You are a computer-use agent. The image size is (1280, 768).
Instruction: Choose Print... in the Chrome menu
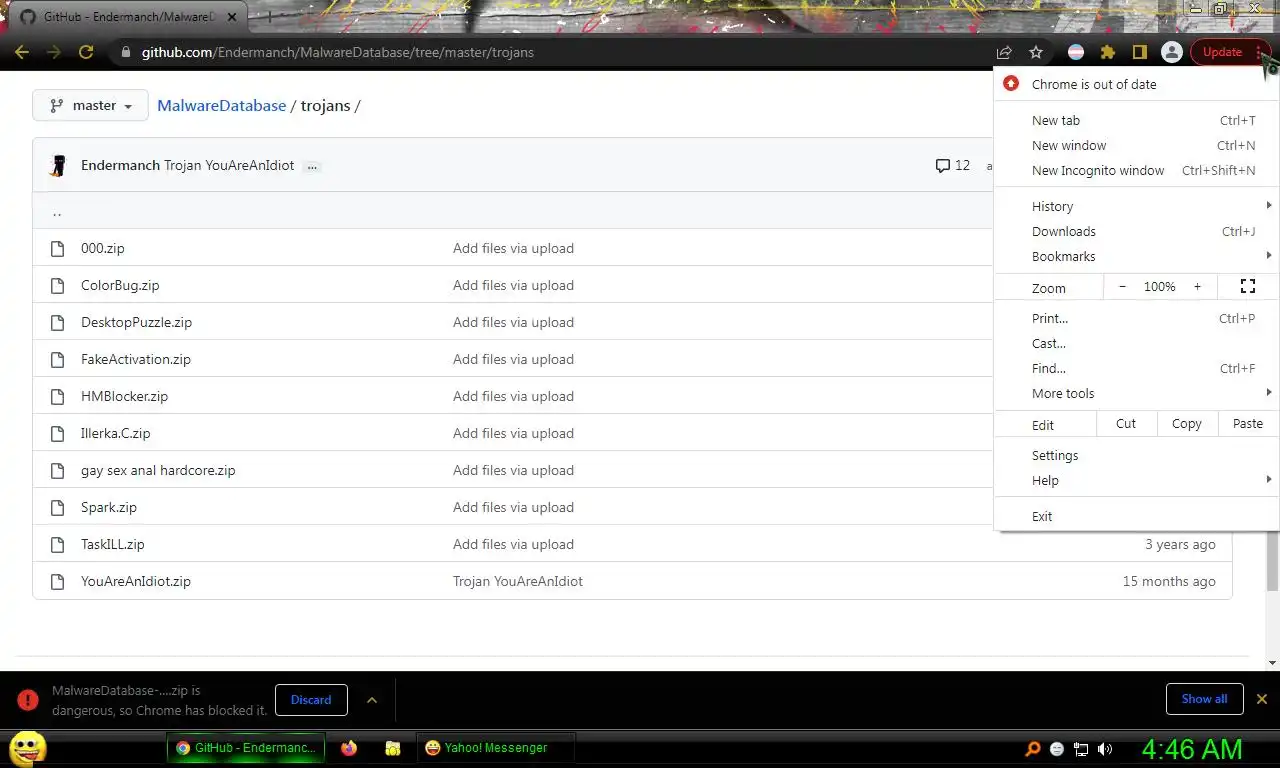tap(1136, 318)
